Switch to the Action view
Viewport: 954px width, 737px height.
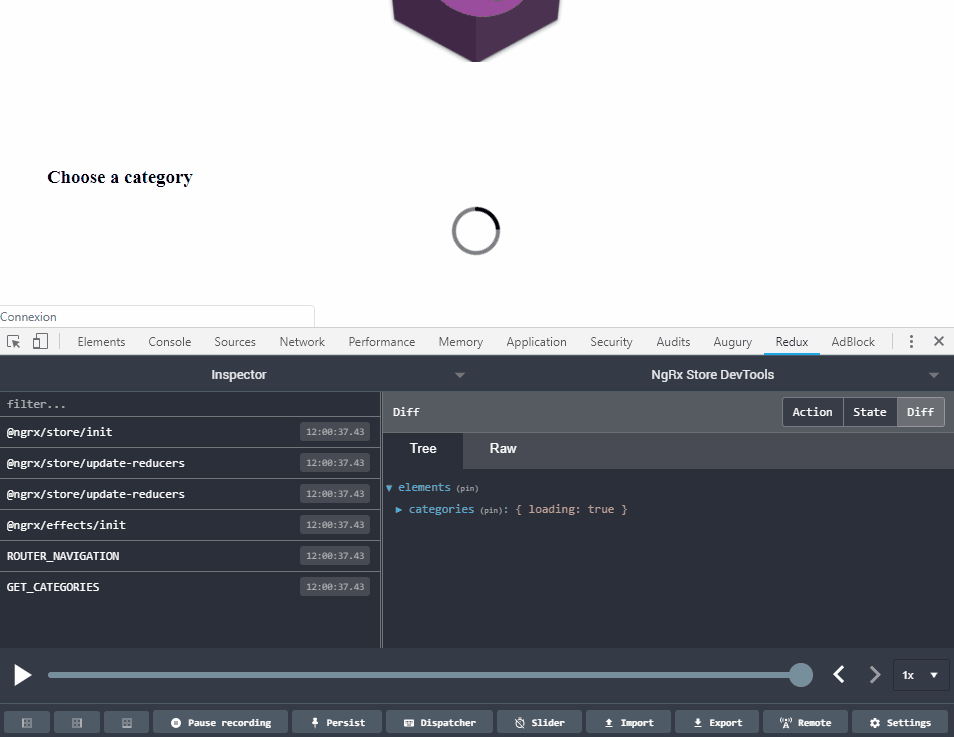(812, 412)
